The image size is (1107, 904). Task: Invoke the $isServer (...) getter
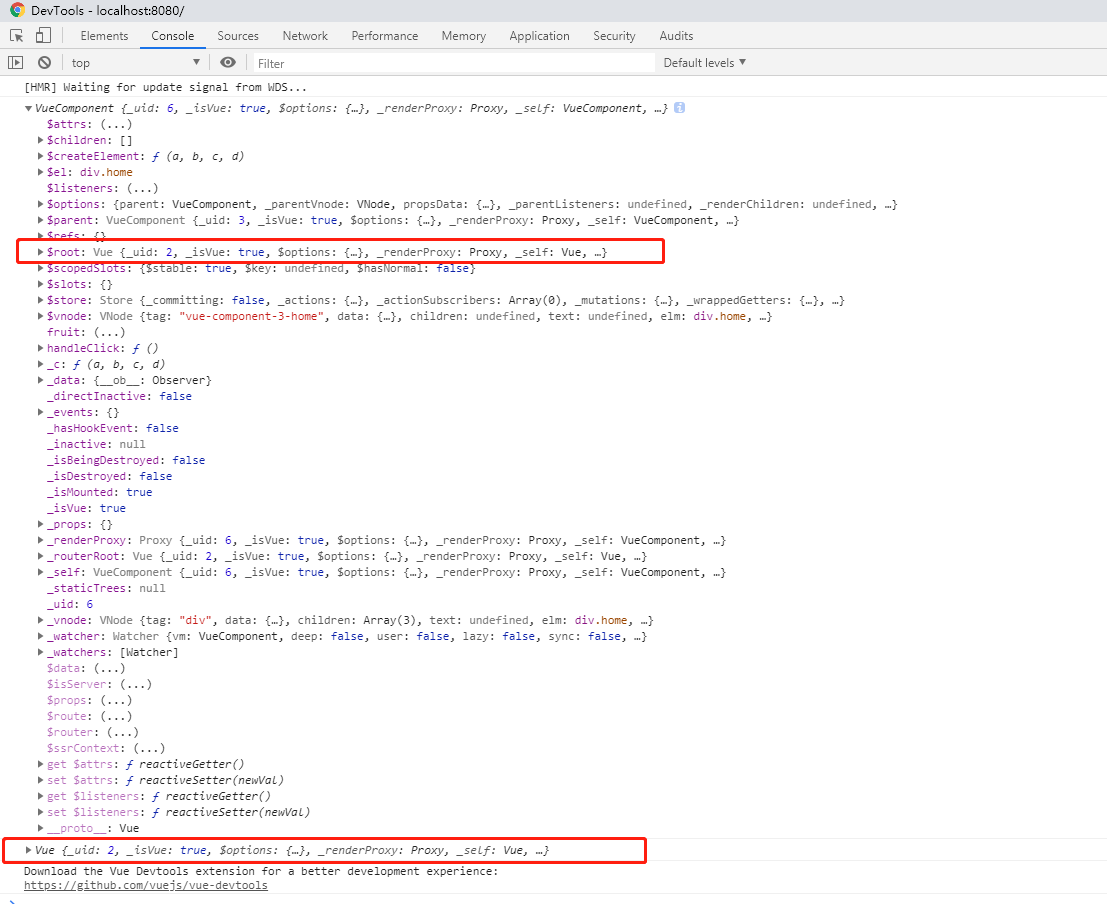(136, 684)
